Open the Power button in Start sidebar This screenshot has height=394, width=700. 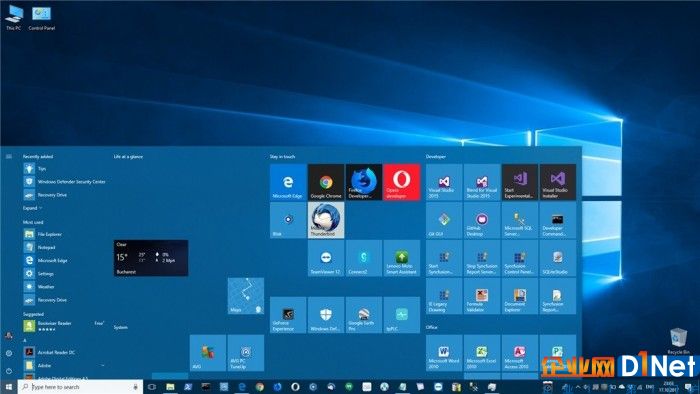(x=8, y=371)
